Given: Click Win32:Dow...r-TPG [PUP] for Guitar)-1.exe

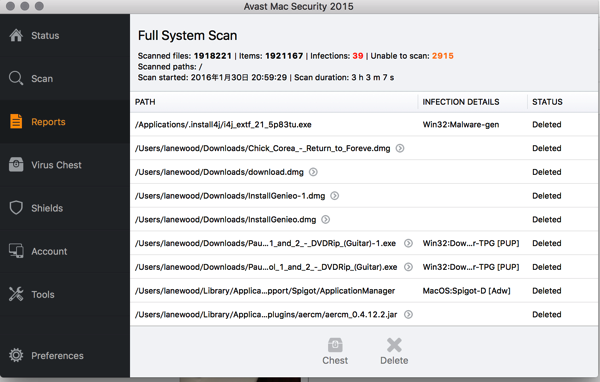Looking at the screenshot, I should 471,243.
